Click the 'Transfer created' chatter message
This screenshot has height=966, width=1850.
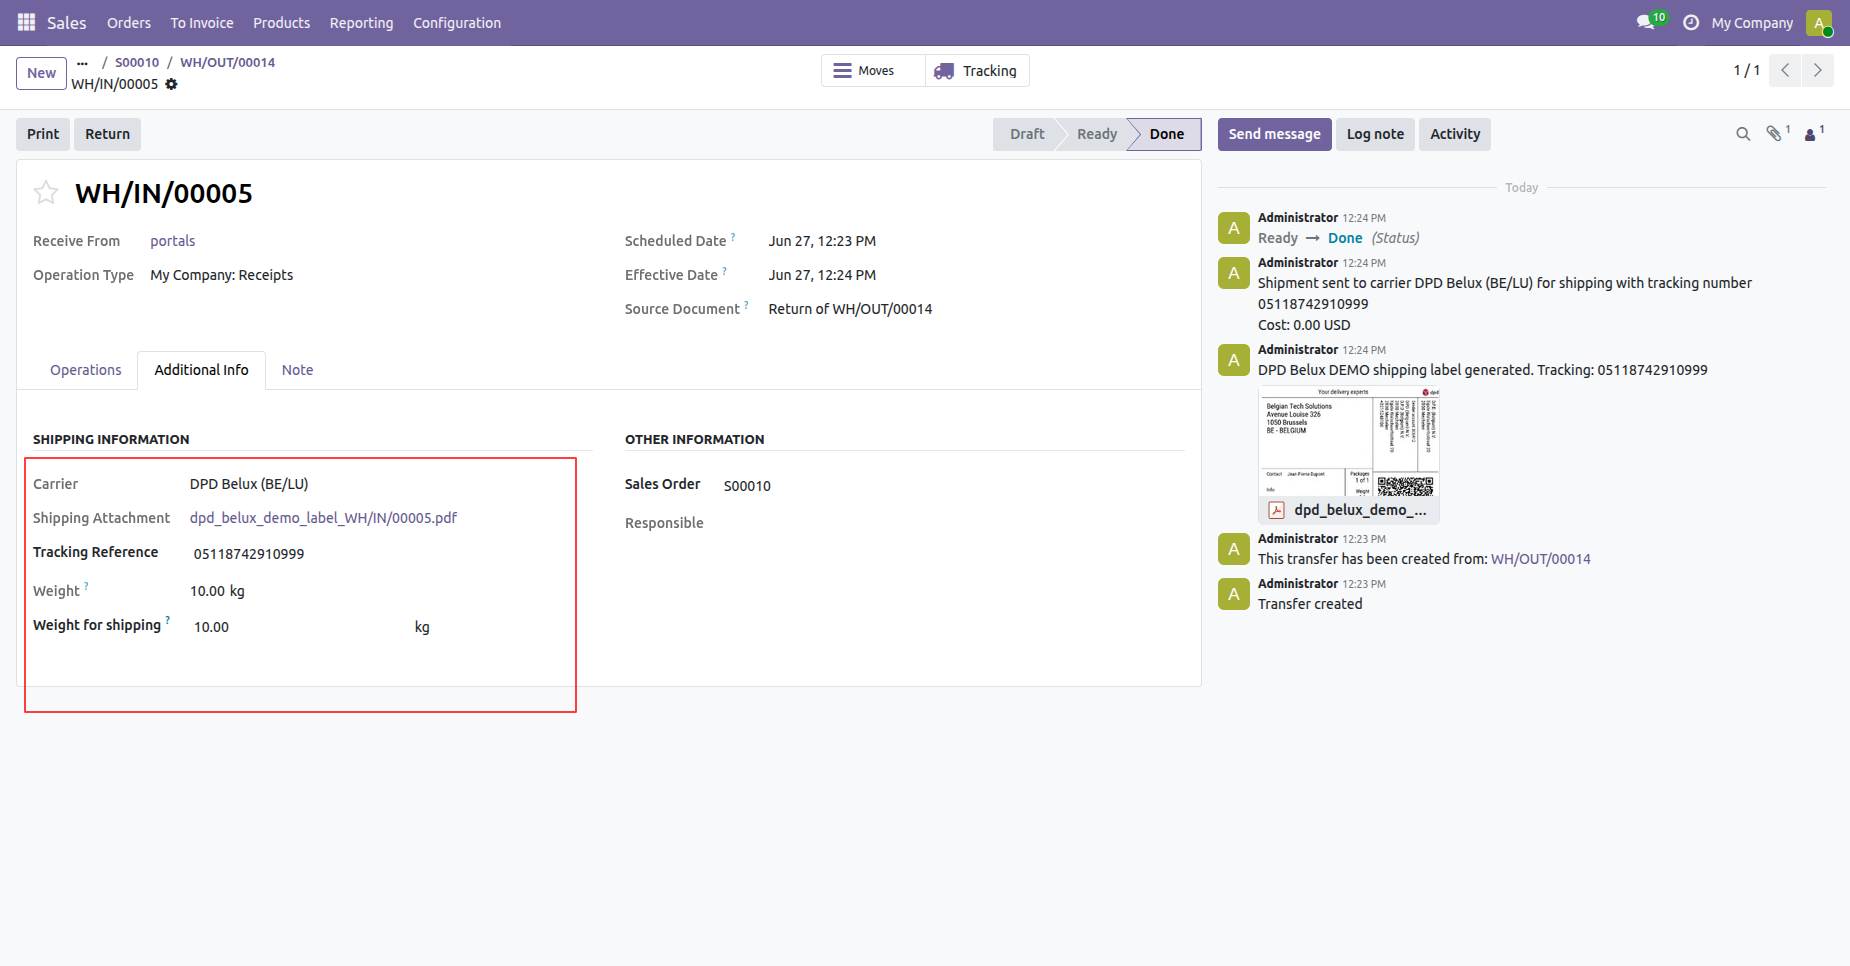click(1310, 604)
